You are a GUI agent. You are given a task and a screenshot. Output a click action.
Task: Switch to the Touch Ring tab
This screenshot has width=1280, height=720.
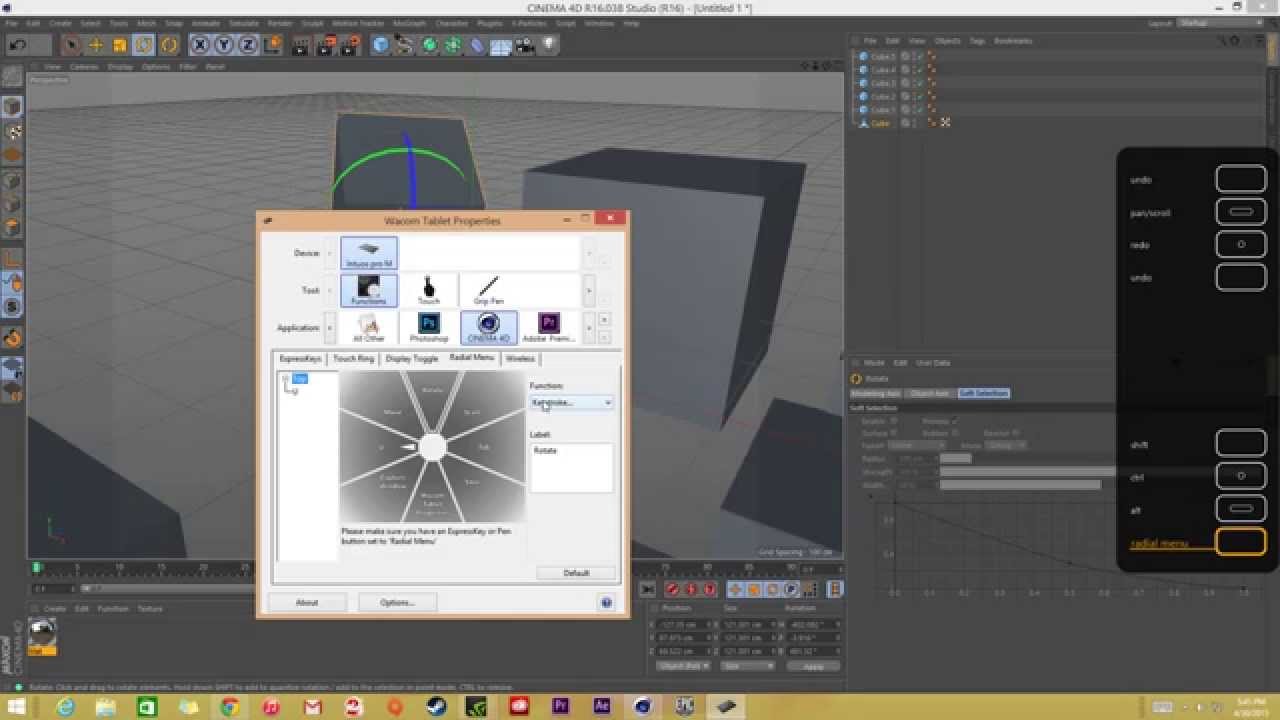pyautogui.click(x=353, y=358)
